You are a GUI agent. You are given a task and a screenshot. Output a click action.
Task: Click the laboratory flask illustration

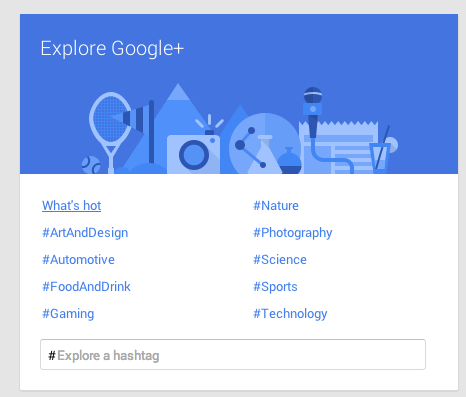[x=264, y=154]
